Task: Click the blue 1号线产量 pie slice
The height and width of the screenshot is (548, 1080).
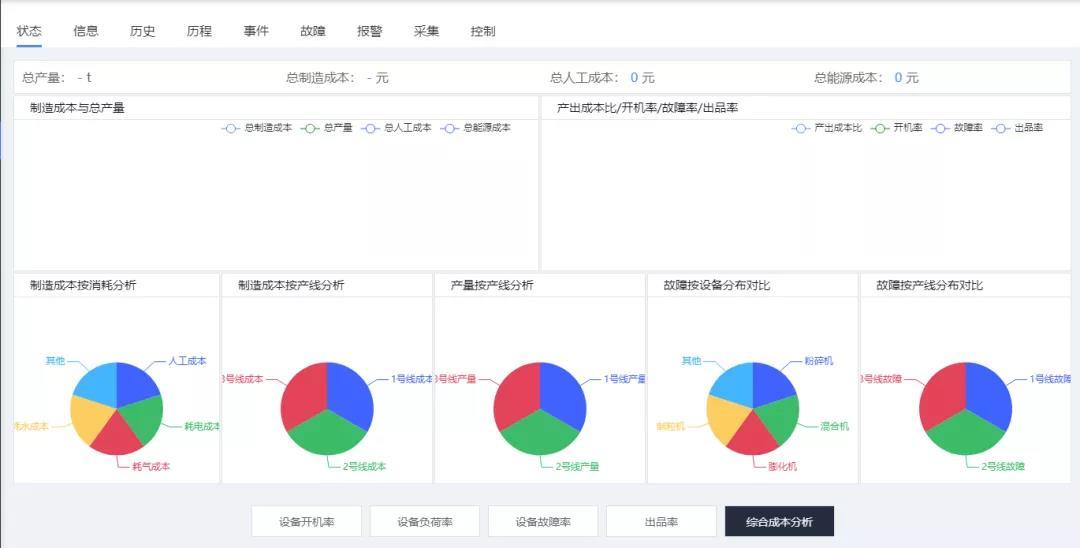Action: click(565, 397)
